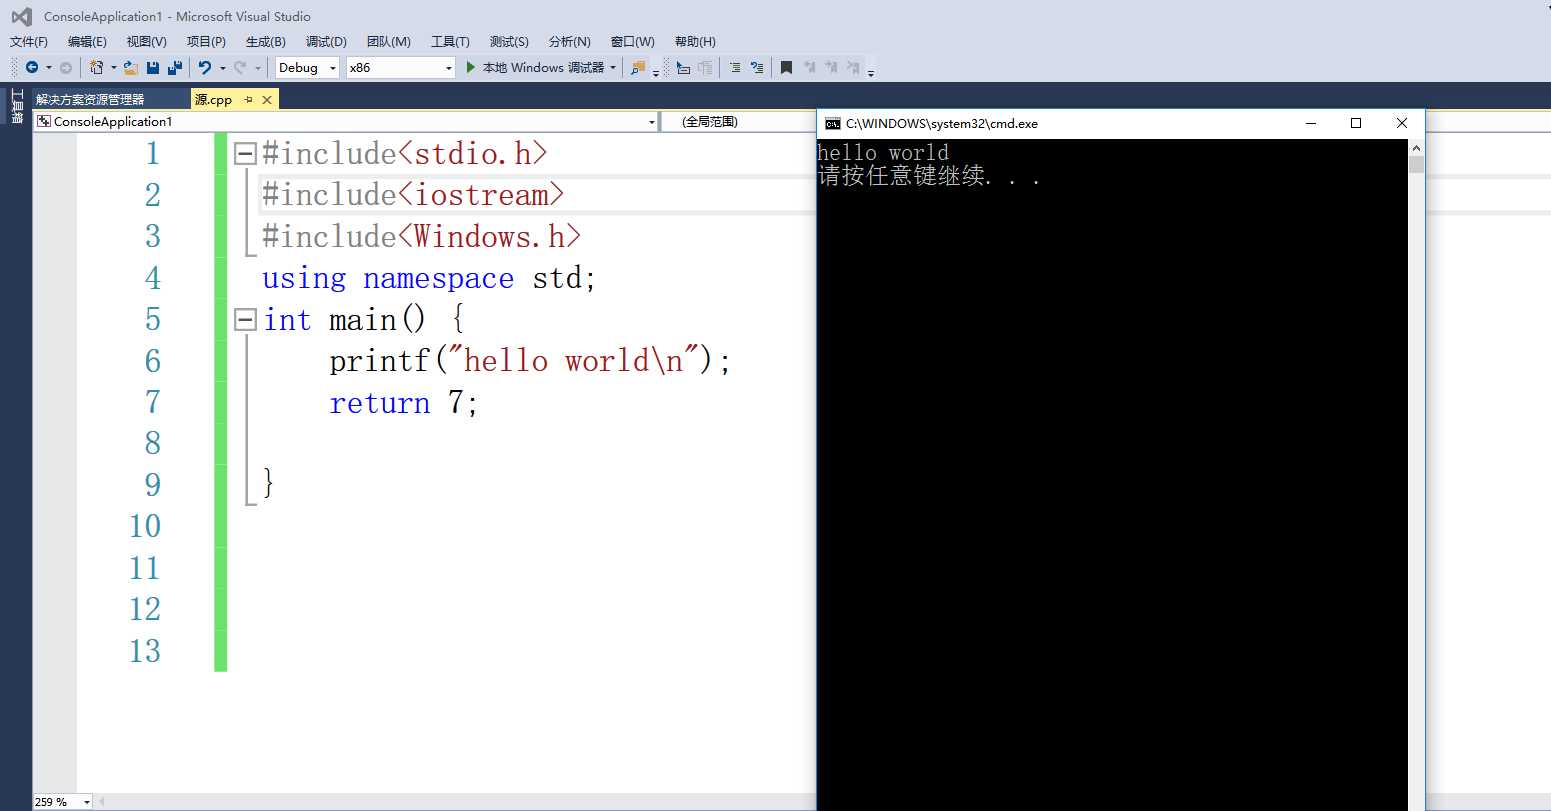Maximize the cmd.exe console window
This screenshot has width=1551, height=811.
[x=1356, y=123]
